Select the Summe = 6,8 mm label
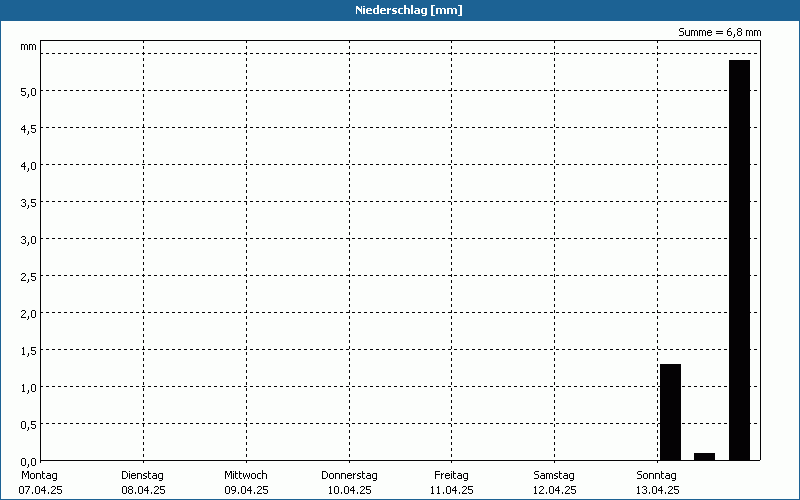The image size is (800, 500). tap(719, 32)
